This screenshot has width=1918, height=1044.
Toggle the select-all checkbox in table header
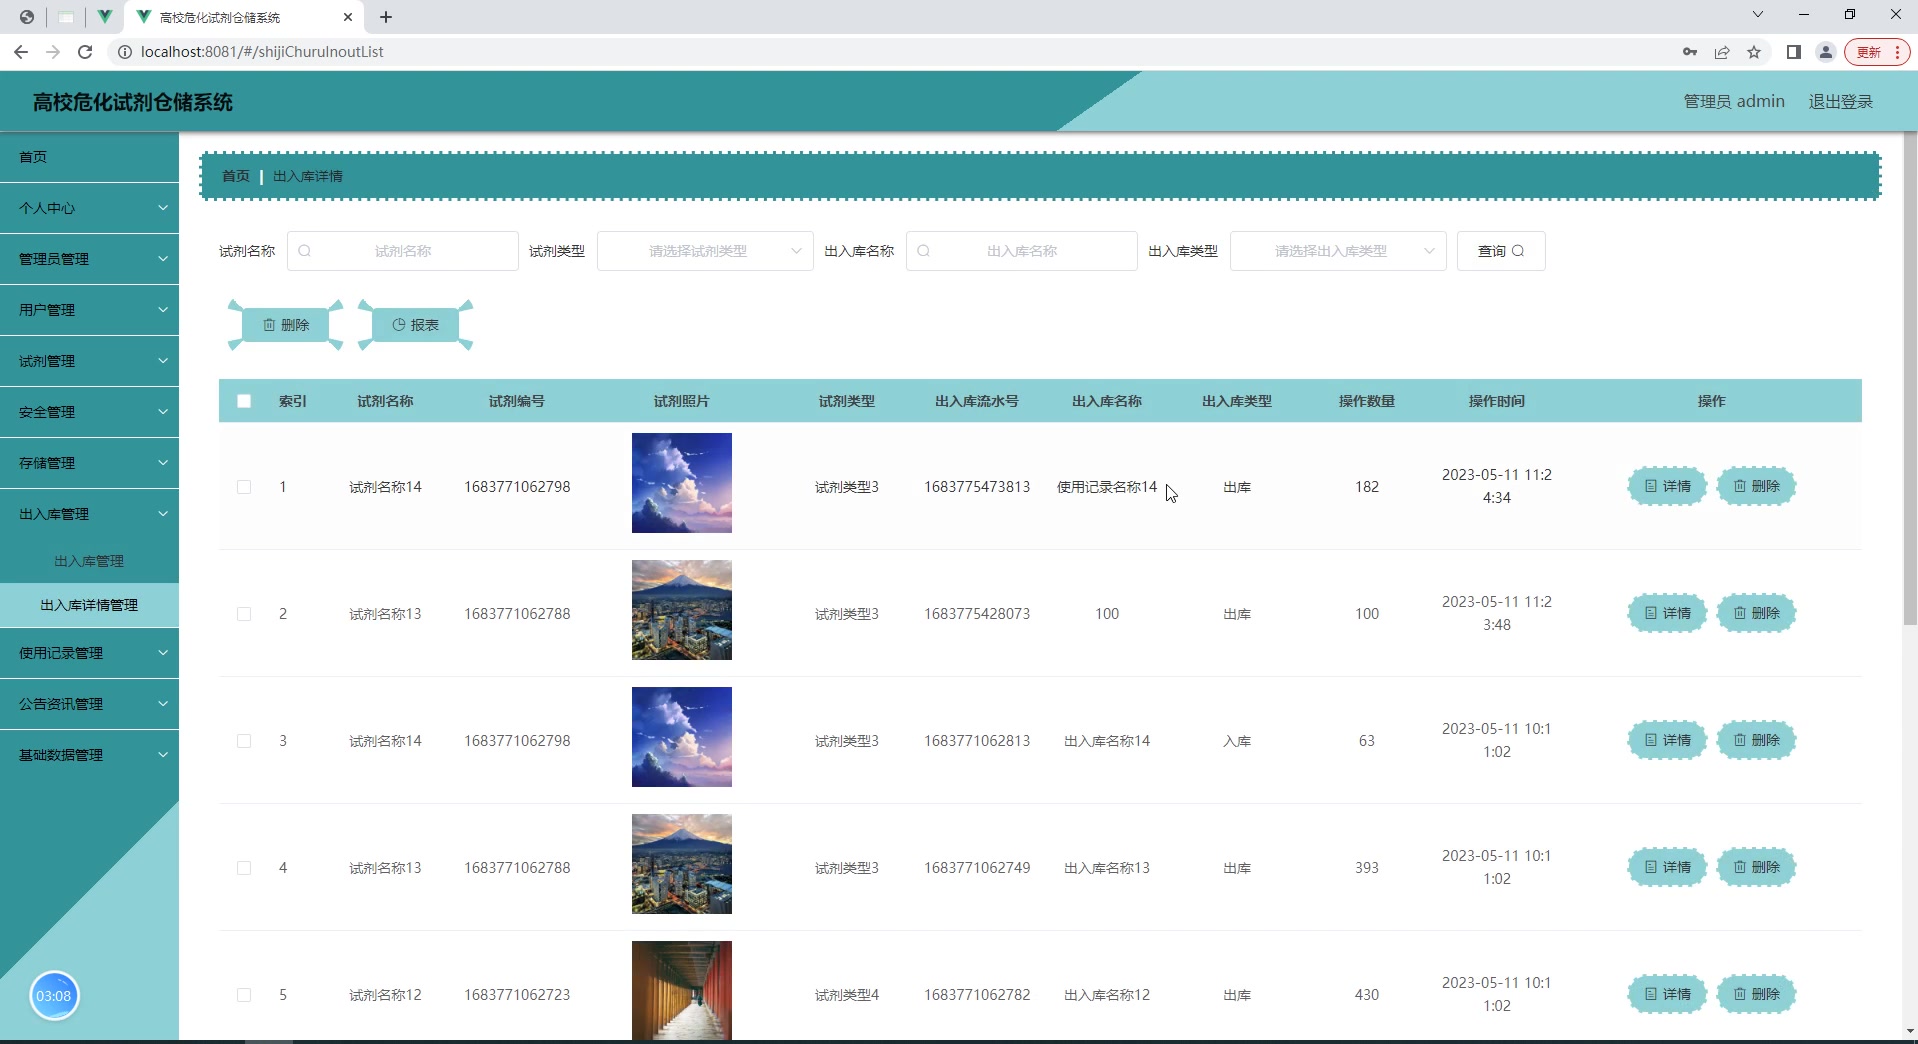click(x=244, y=401)
